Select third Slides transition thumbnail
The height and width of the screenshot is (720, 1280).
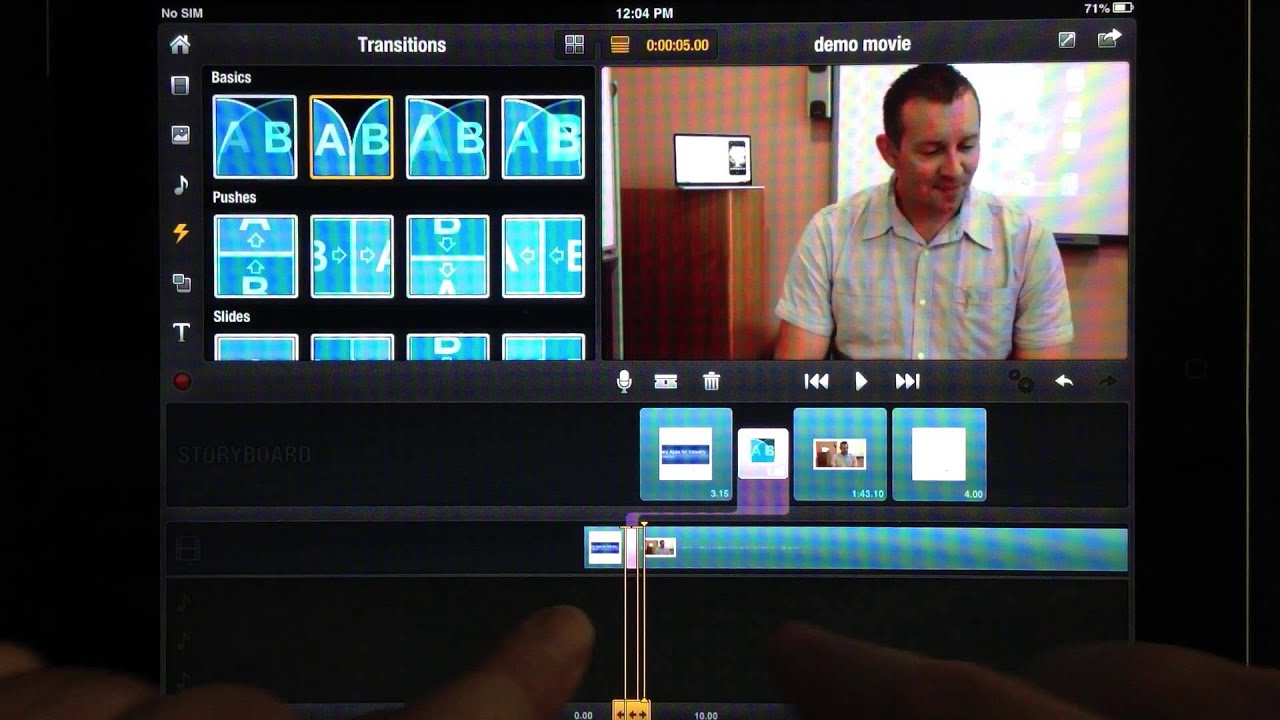[447, 348]
